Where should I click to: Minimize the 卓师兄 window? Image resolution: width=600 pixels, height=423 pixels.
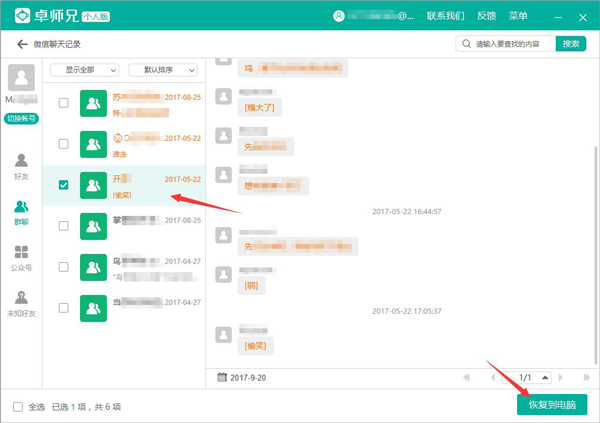[558, 17]
